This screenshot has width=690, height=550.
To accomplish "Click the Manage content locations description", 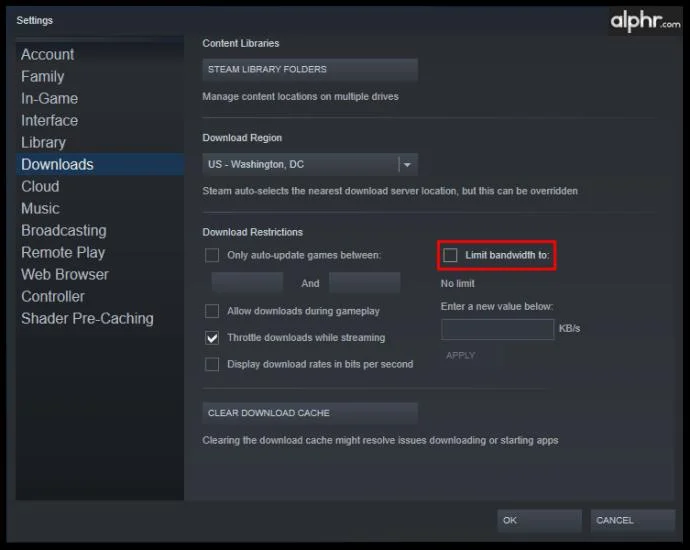I will tap(301, 96).
